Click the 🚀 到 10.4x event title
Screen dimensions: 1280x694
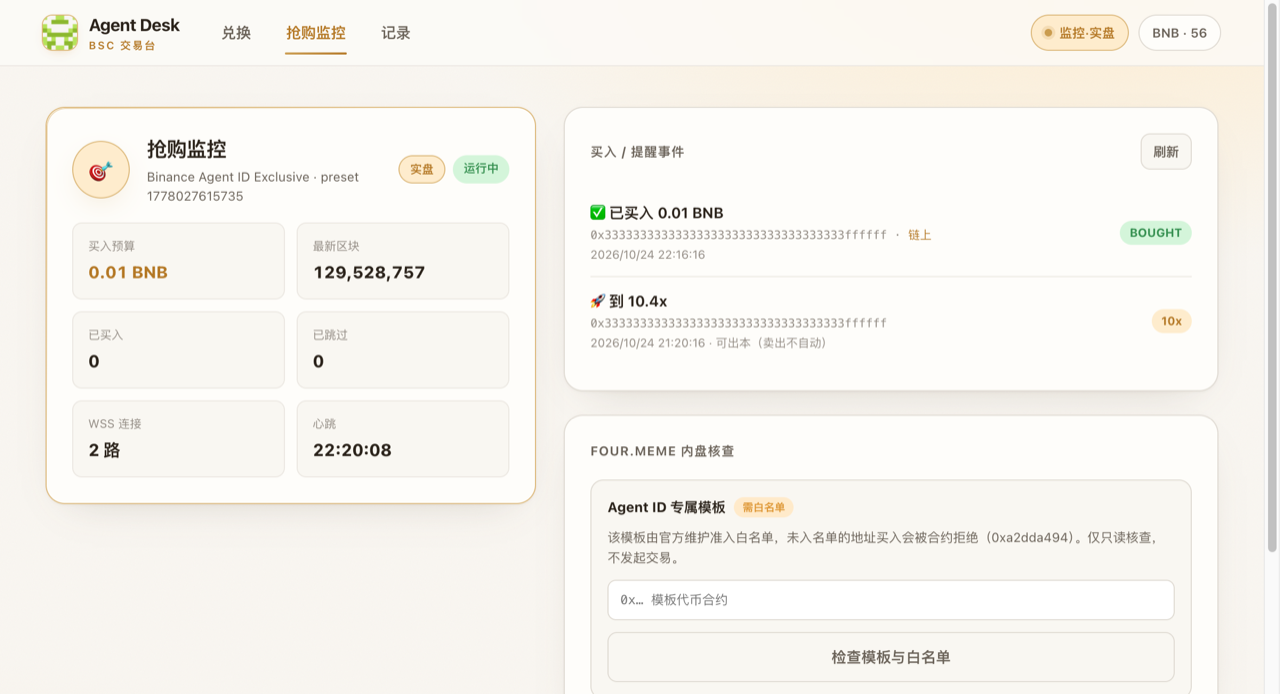coord(629,301)
